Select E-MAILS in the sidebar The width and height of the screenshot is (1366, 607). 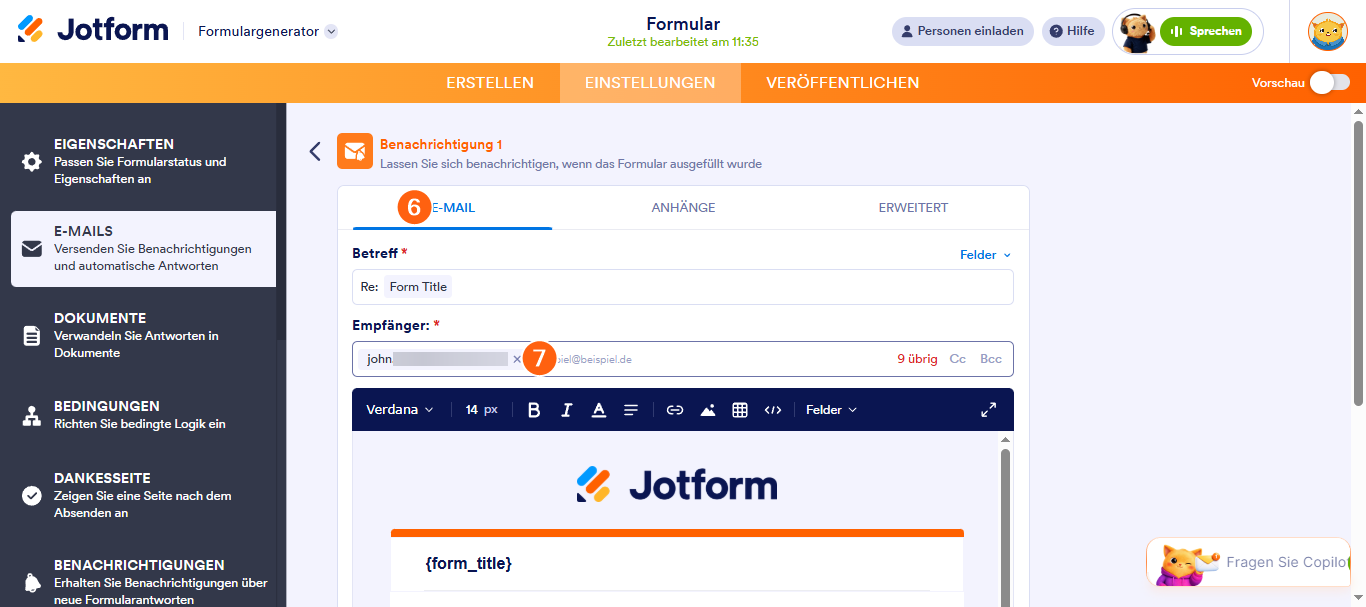click(x=143, y=248)
